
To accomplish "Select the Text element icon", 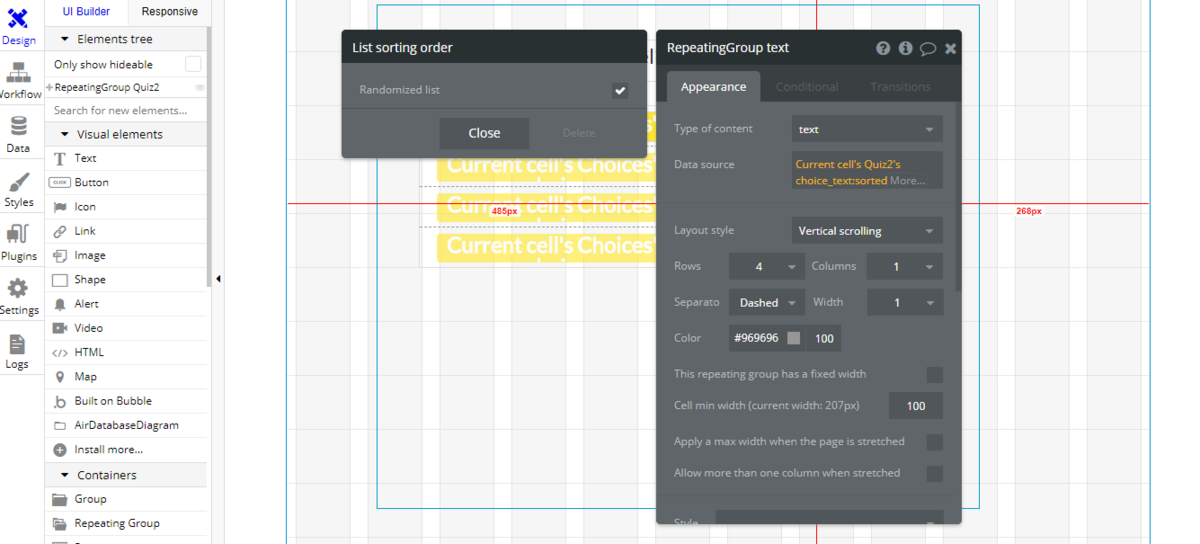I will [x=60, y=158].
